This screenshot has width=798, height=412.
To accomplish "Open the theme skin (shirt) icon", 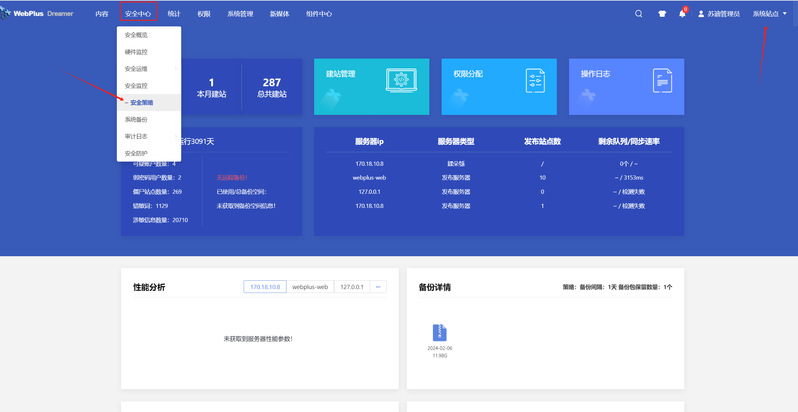I will click(x=662, y=14).
